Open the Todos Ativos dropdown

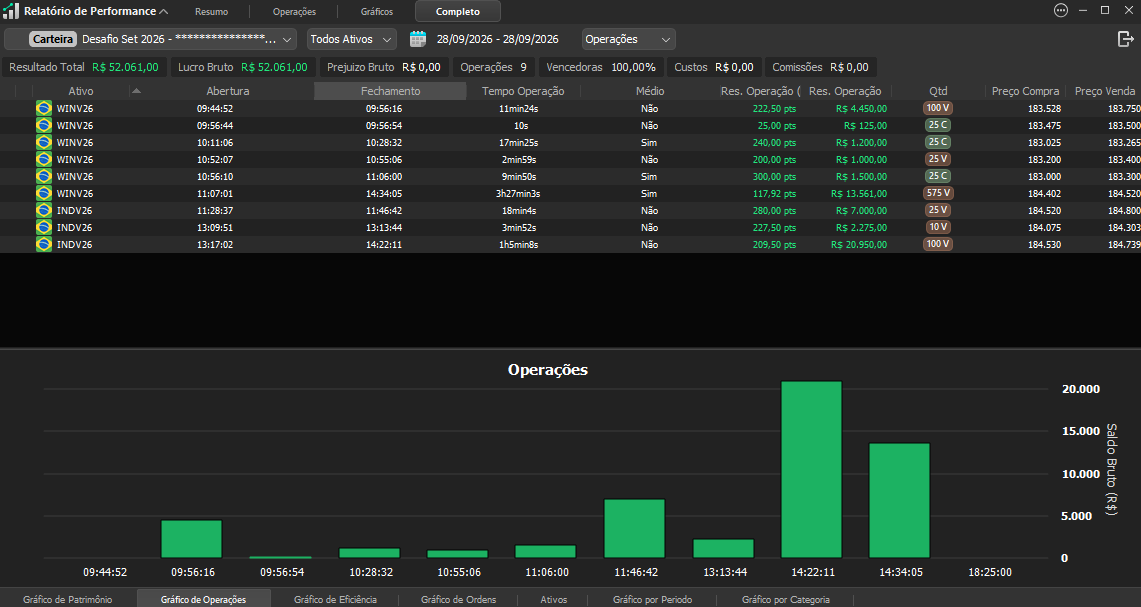351,39
